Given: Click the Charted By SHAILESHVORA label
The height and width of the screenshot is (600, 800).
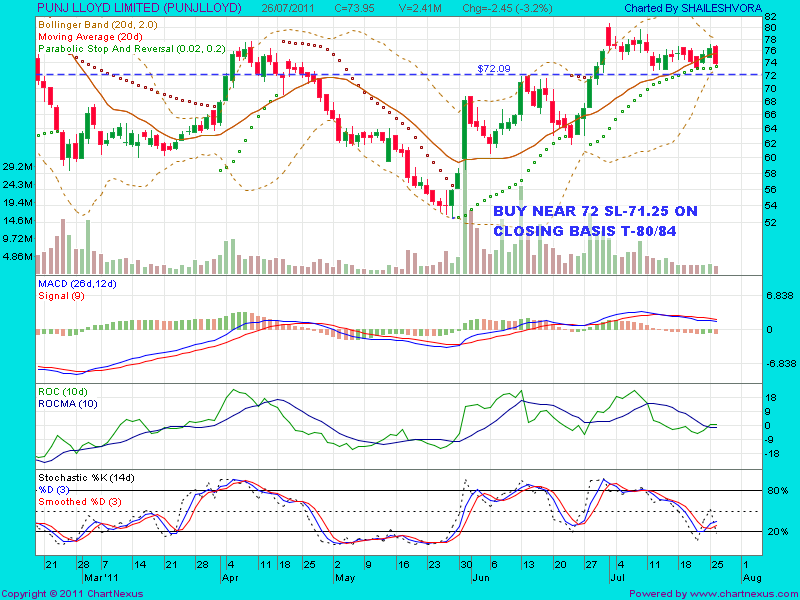Looking at the screenshot, I should click(693, 8).
